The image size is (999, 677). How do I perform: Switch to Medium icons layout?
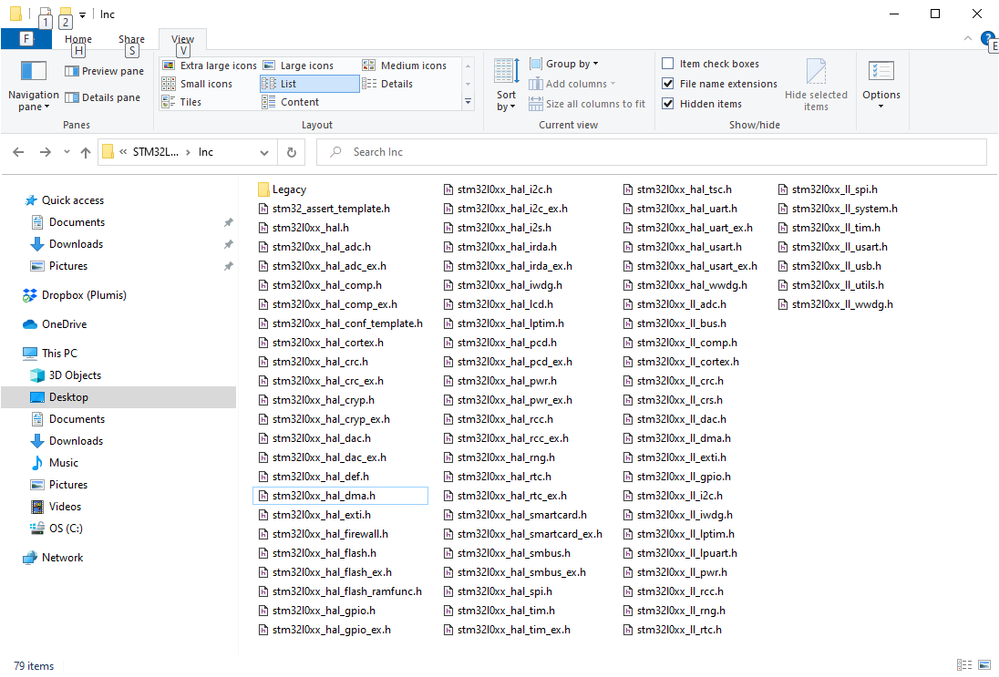pyautogui.click(x=405, y=65)
